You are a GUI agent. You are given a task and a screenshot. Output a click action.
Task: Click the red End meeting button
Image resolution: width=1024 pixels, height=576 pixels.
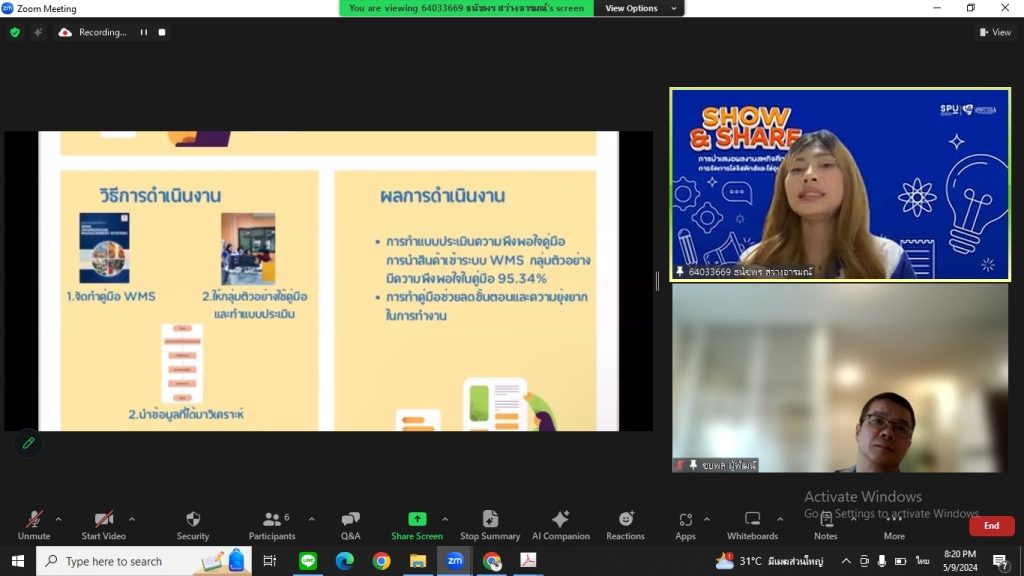click(991, 526)
